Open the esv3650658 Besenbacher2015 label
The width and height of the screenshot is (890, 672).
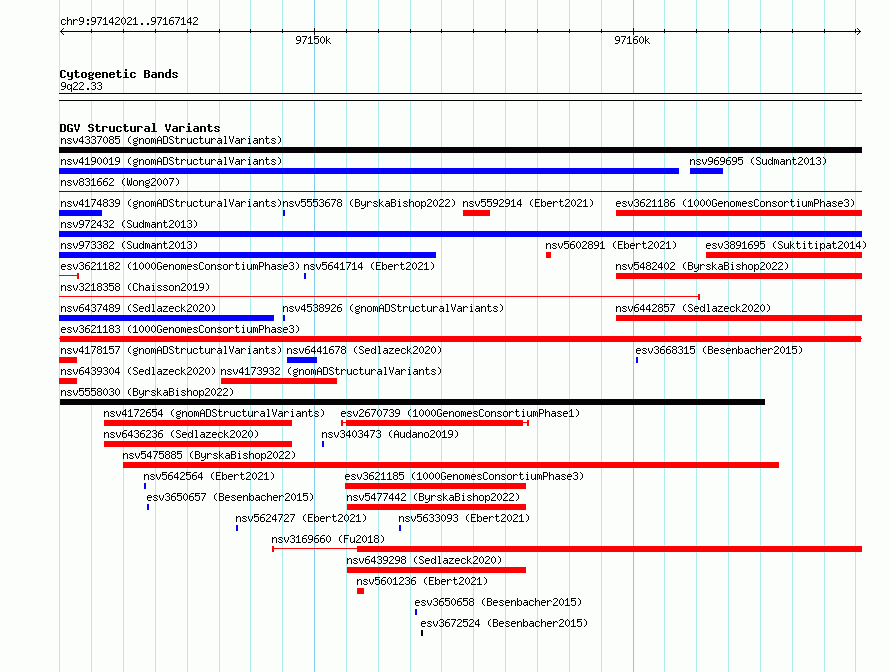498,602
